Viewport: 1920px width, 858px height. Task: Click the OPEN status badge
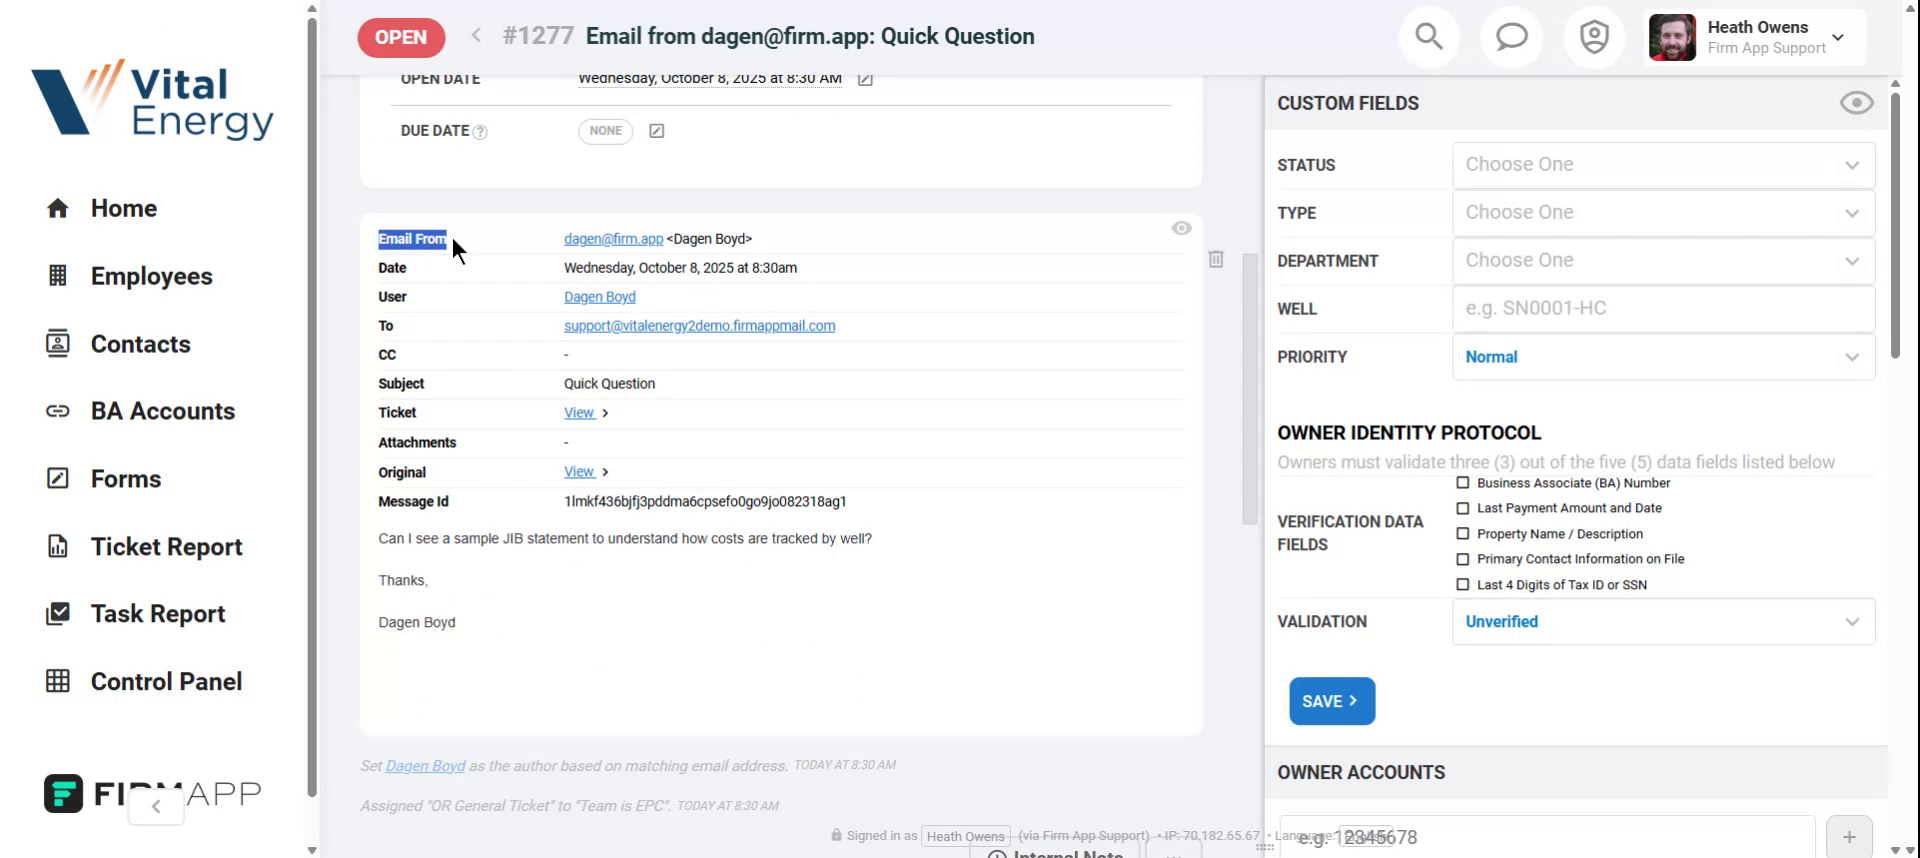[401, 37]
